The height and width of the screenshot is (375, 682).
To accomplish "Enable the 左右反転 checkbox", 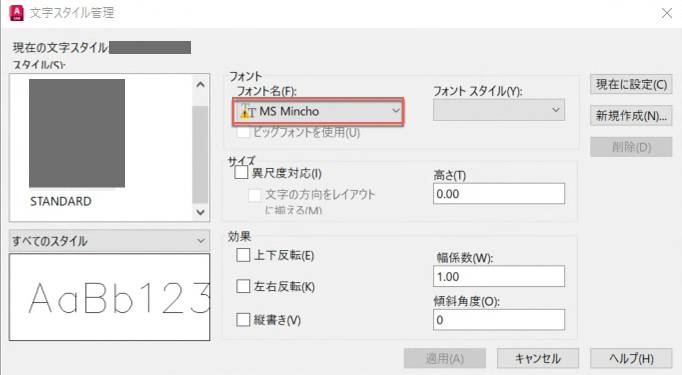I will pyautogui.click(x=243, y=286).
